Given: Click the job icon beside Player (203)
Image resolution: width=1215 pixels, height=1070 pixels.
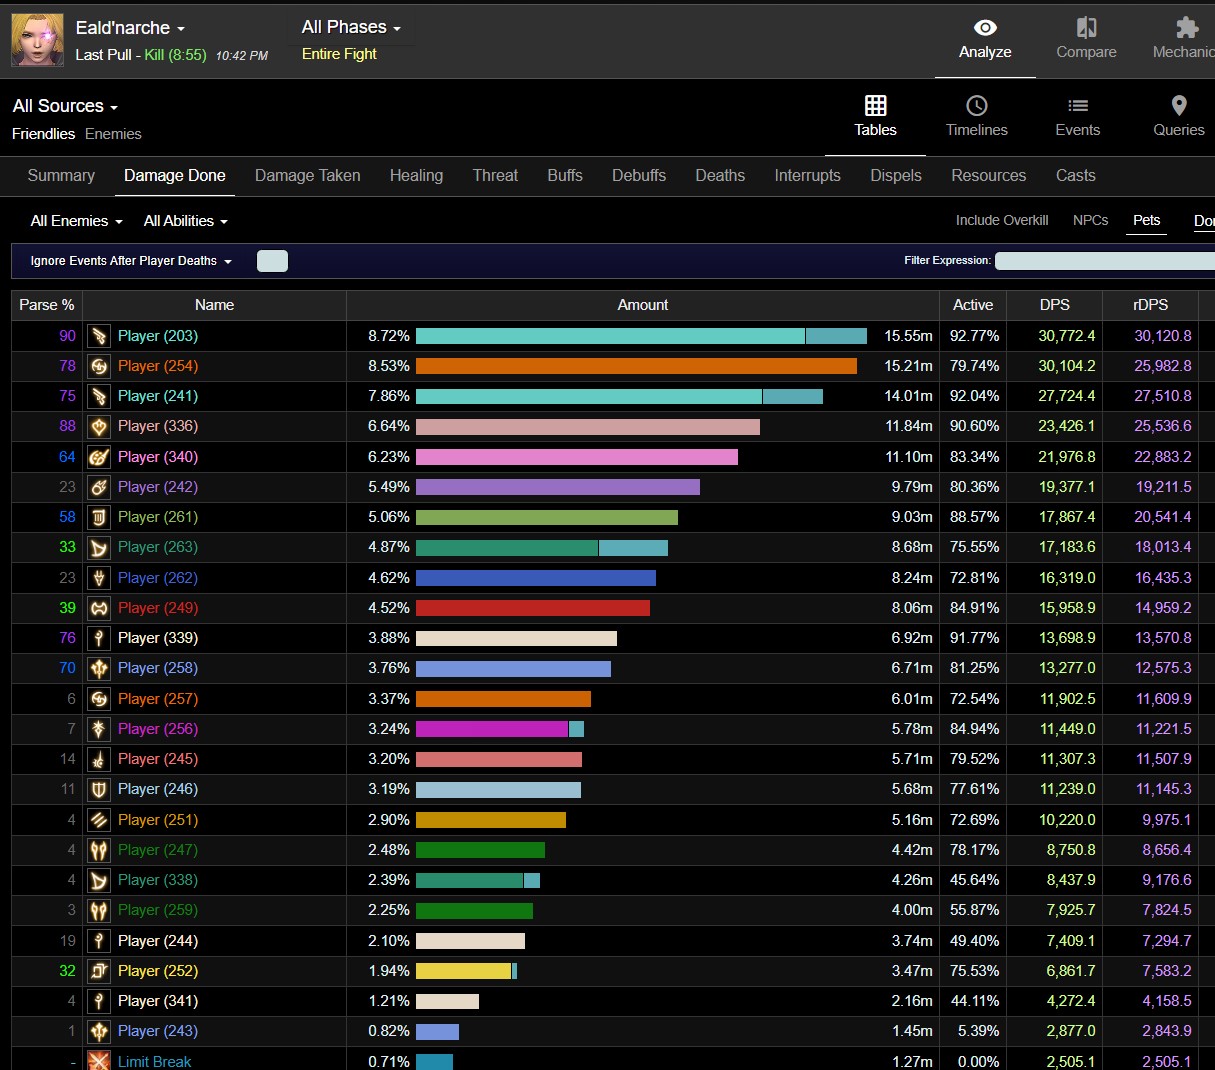Looking at the screenshot, I should (99, 336).
